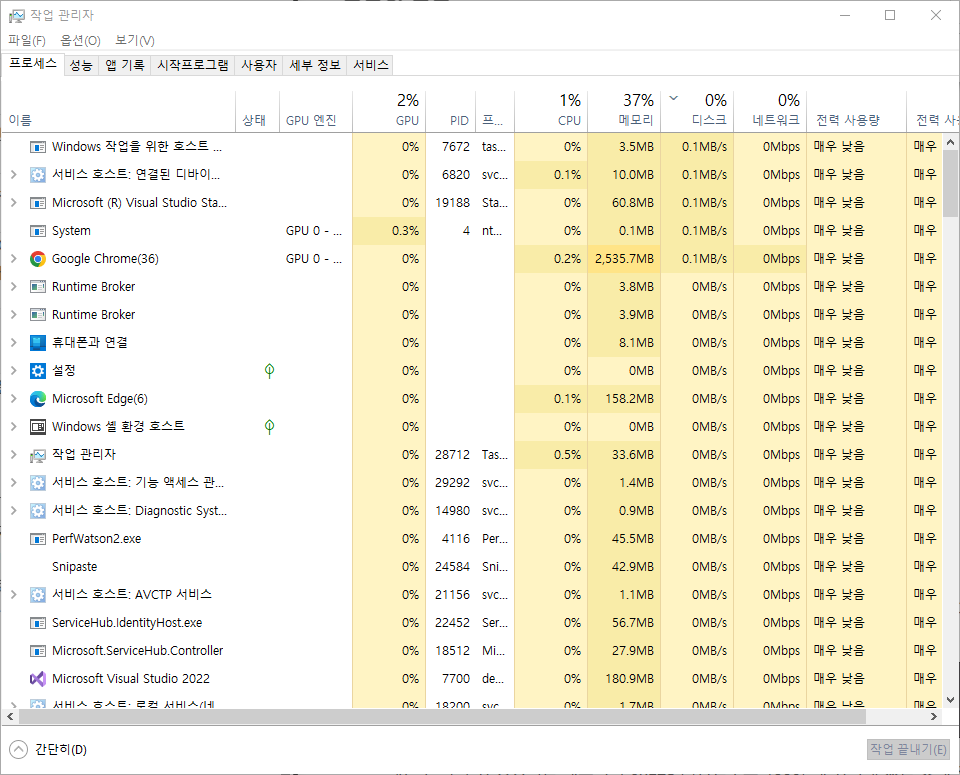The height and width of the screenshot is (775, 960).
Task: Click the 간단히 collapse arrow icon
Action: tap(18, 749)
